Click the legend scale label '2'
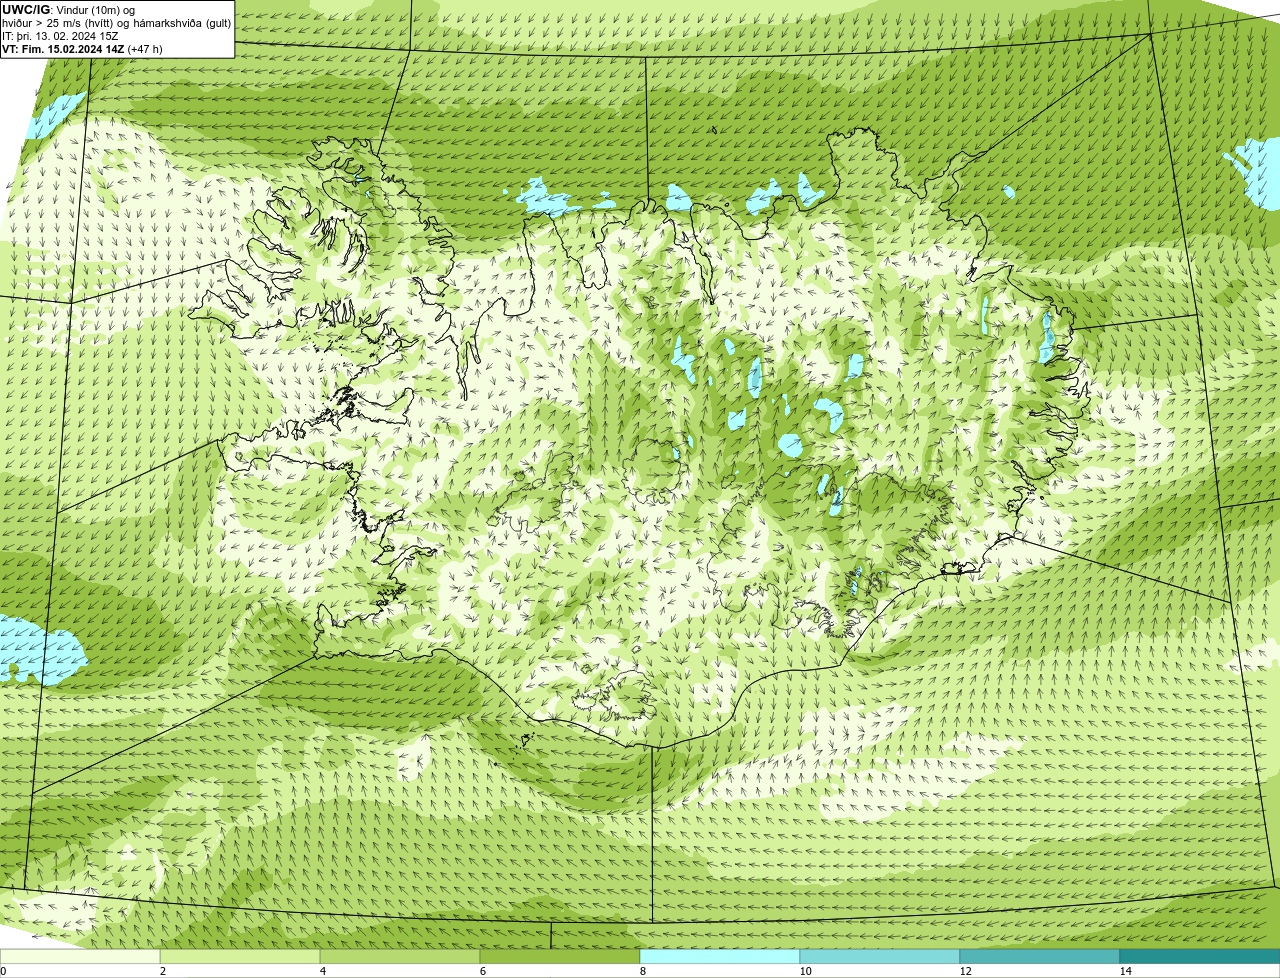Screen dimensions: 1280x978 tap(162, 971)
